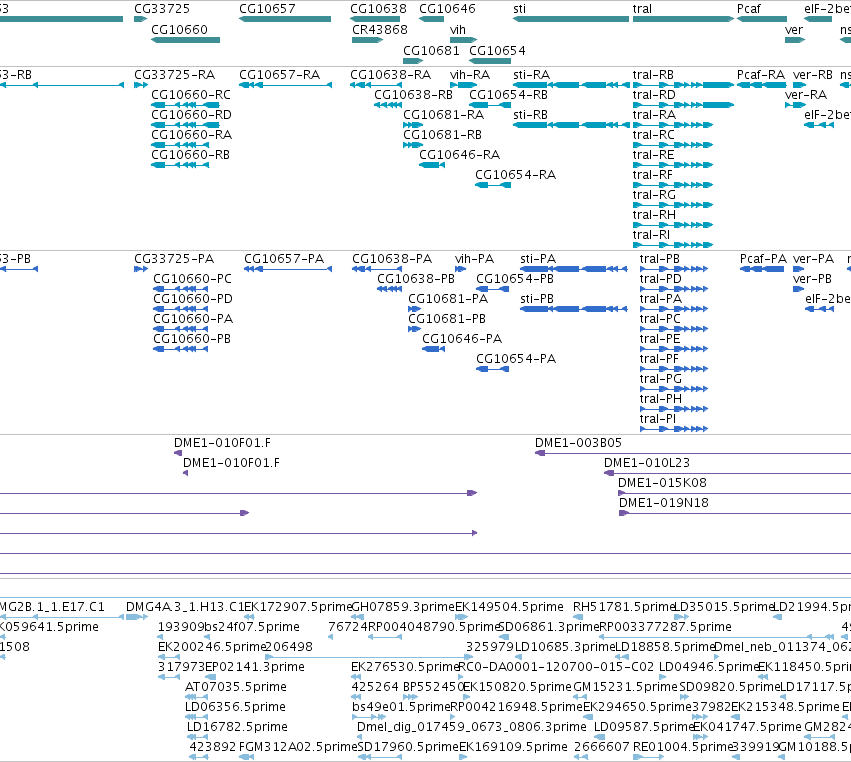Click the EK169109.5prime EST label
The image size is (851, 762).
(513, 747)
